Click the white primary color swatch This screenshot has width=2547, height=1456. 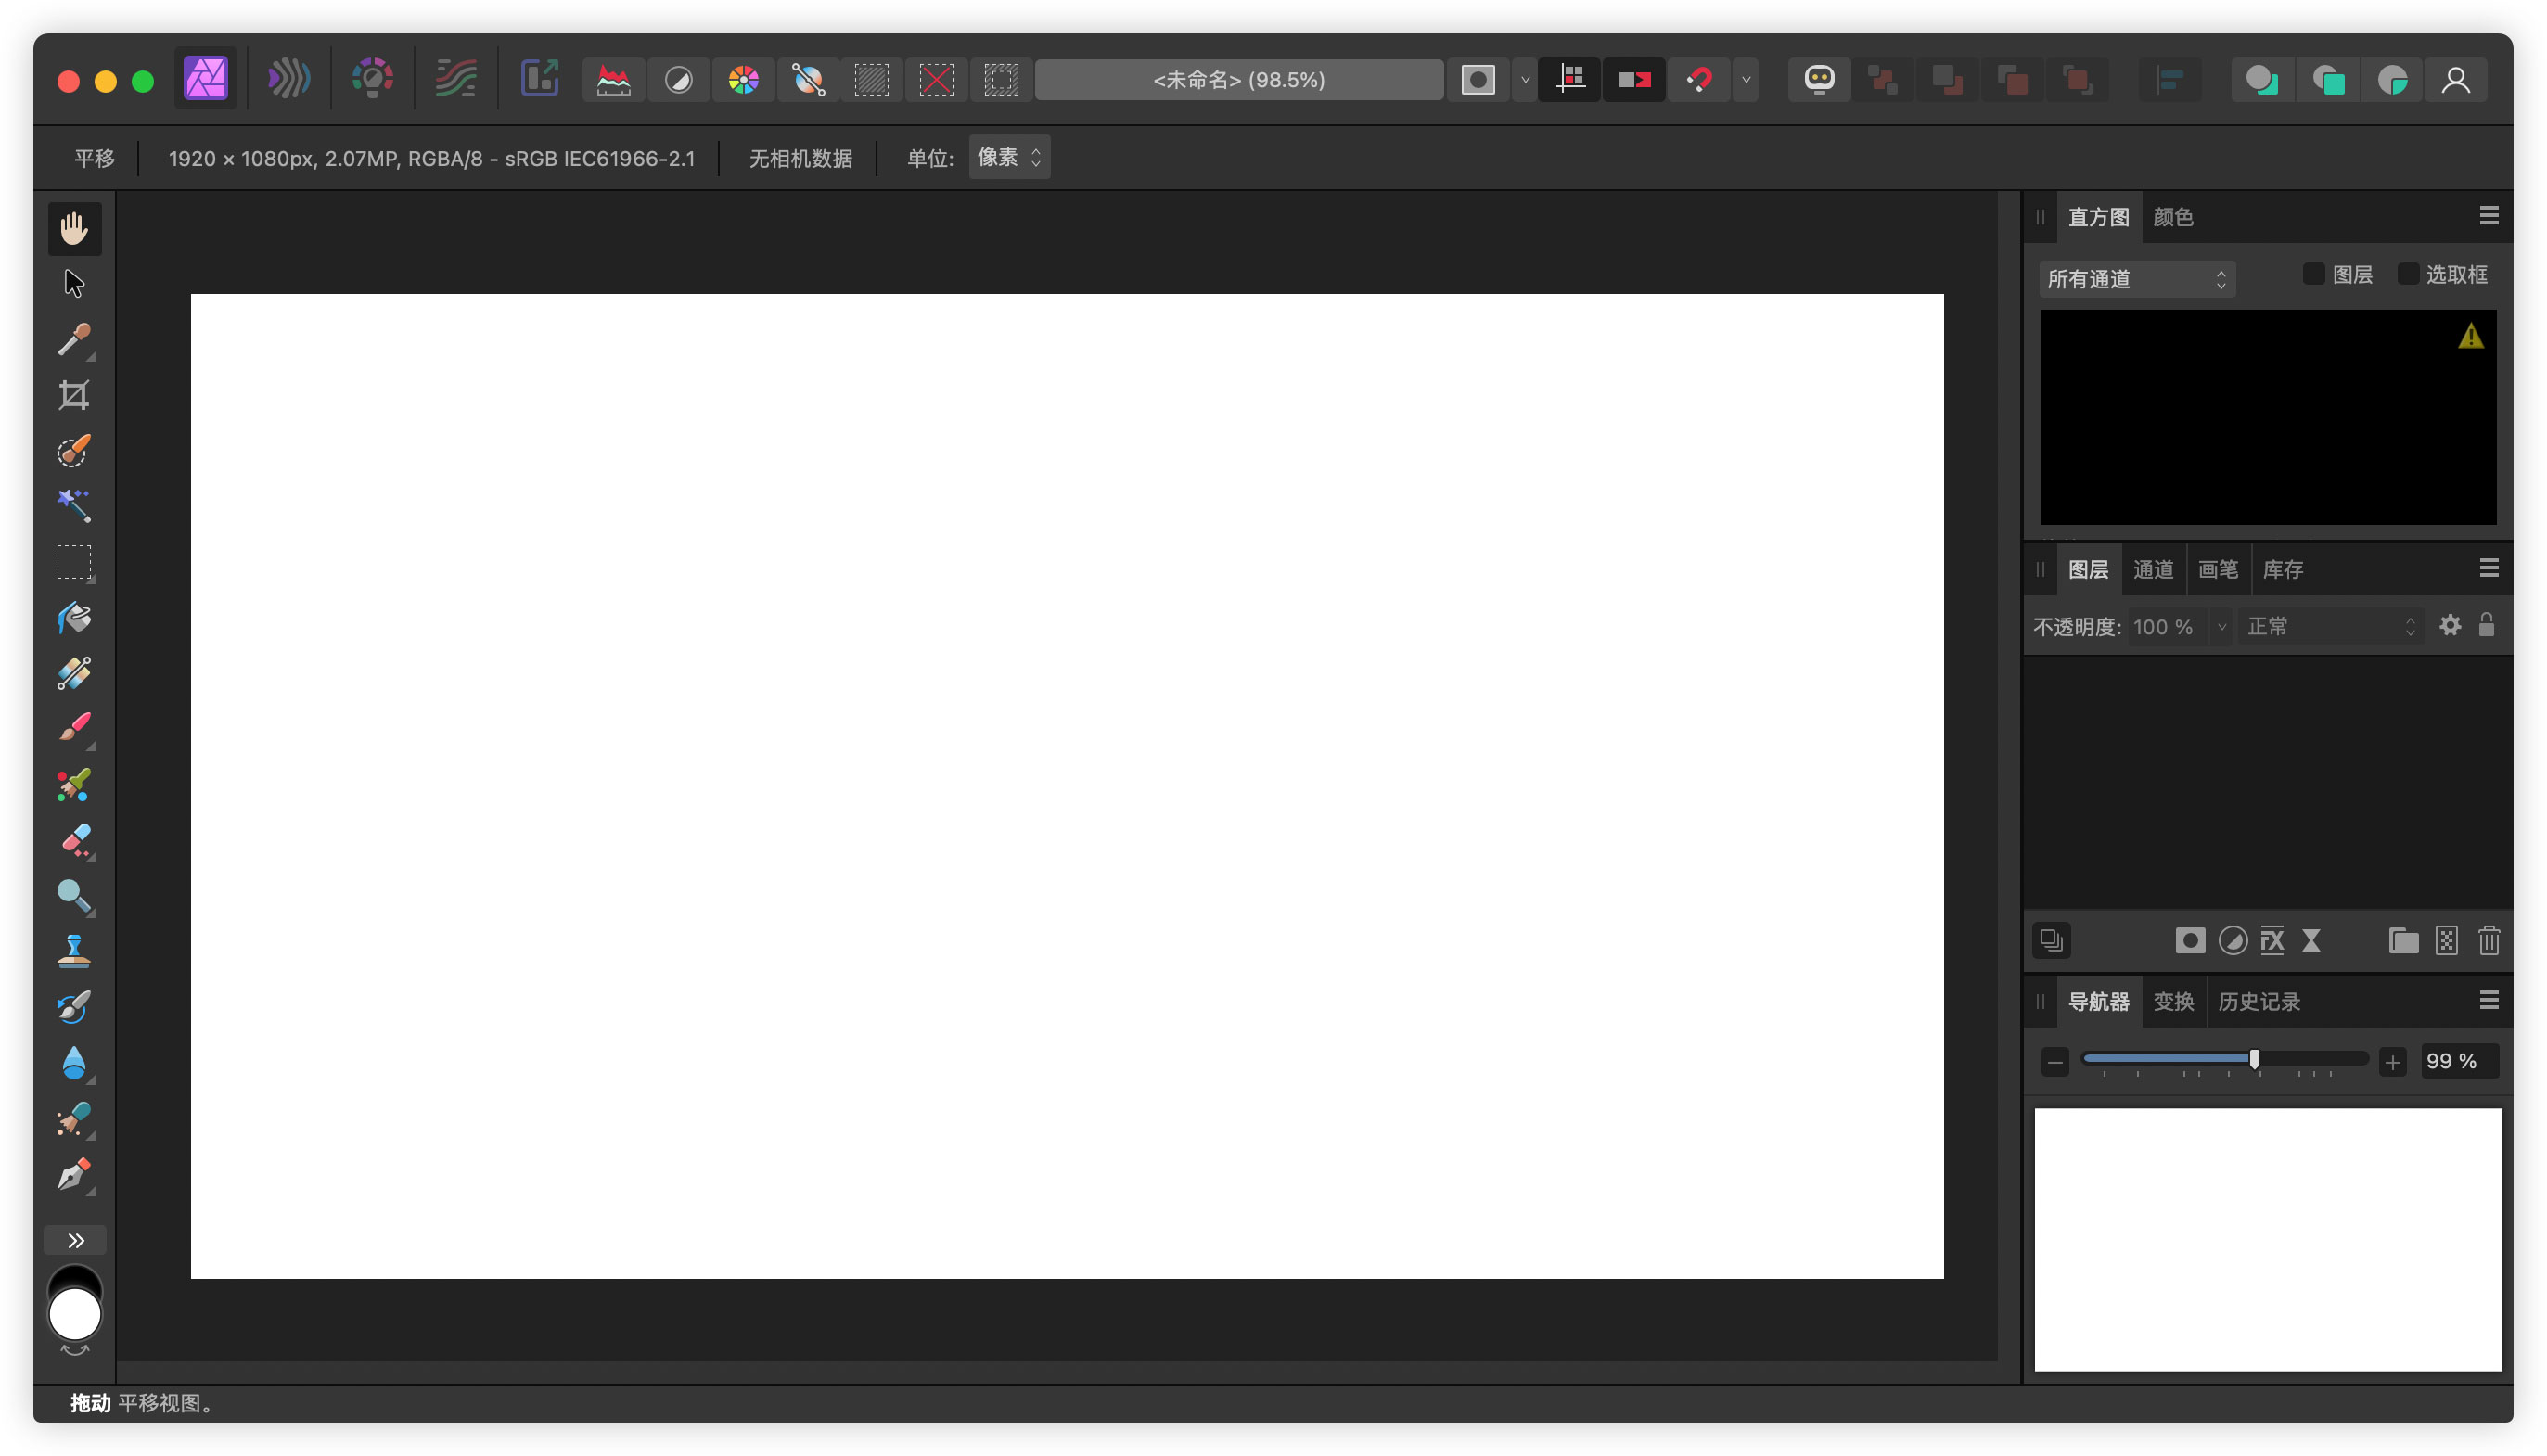click(x=75, y=1314)
